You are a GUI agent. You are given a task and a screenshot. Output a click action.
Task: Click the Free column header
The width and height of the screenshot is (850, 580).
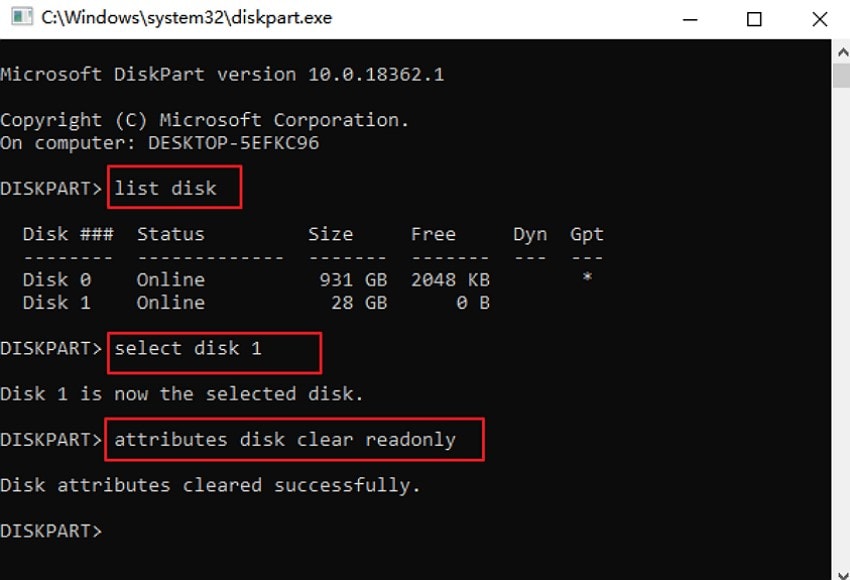point(433,234)
